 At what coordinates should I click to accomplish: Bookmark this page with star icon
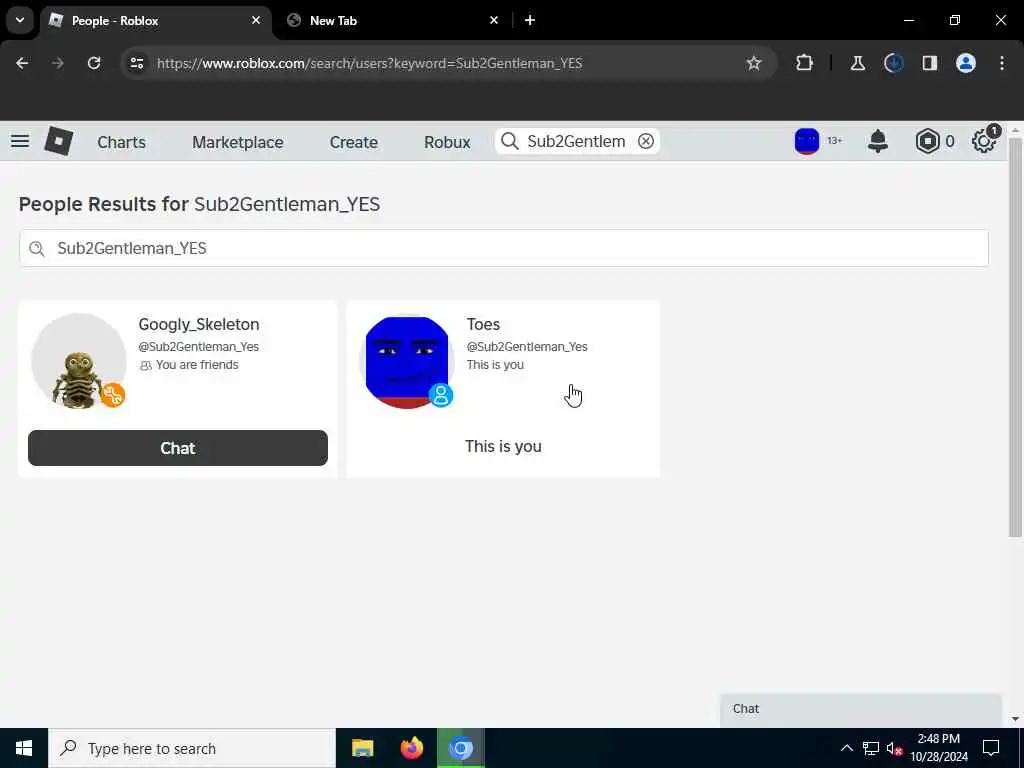coord(754,63)
